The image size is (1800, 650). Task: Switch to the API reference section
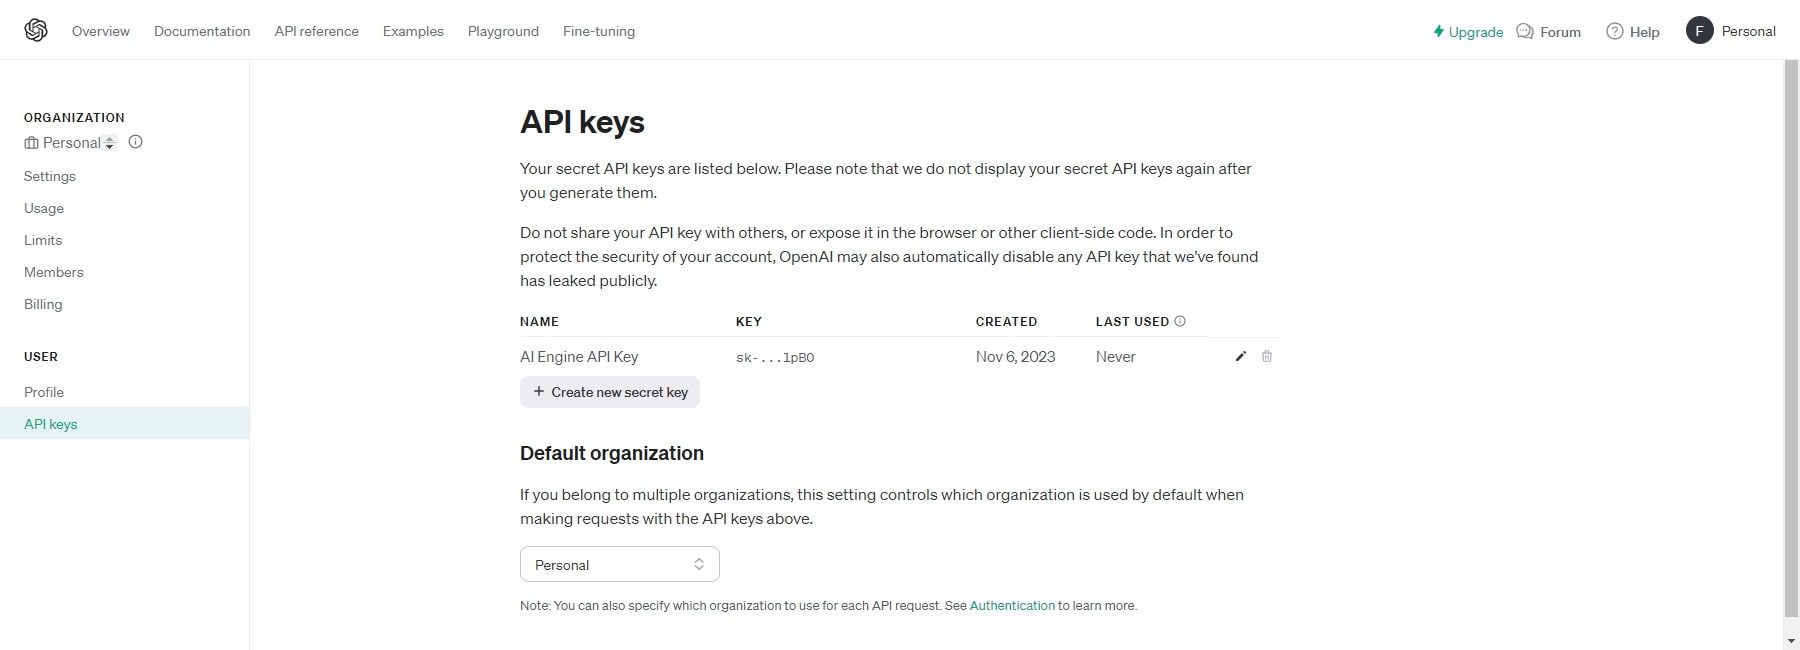click(316, 31)
